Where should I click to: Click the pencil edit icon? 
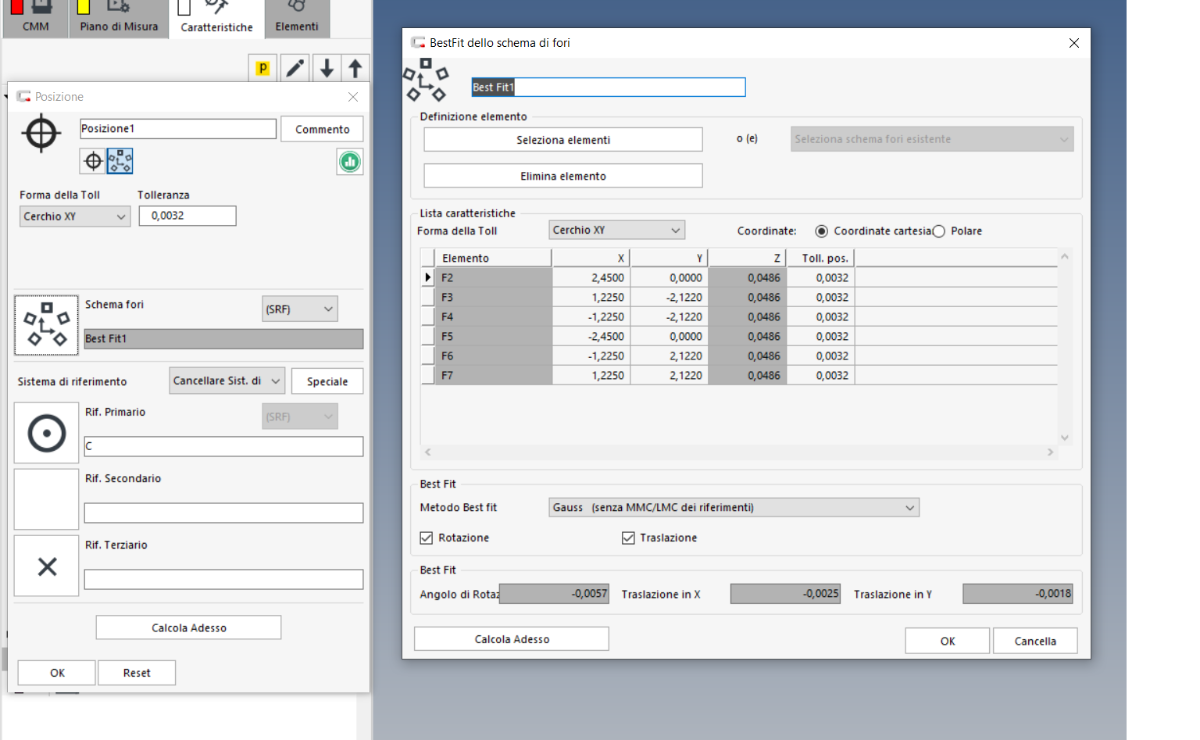[295, 68]
